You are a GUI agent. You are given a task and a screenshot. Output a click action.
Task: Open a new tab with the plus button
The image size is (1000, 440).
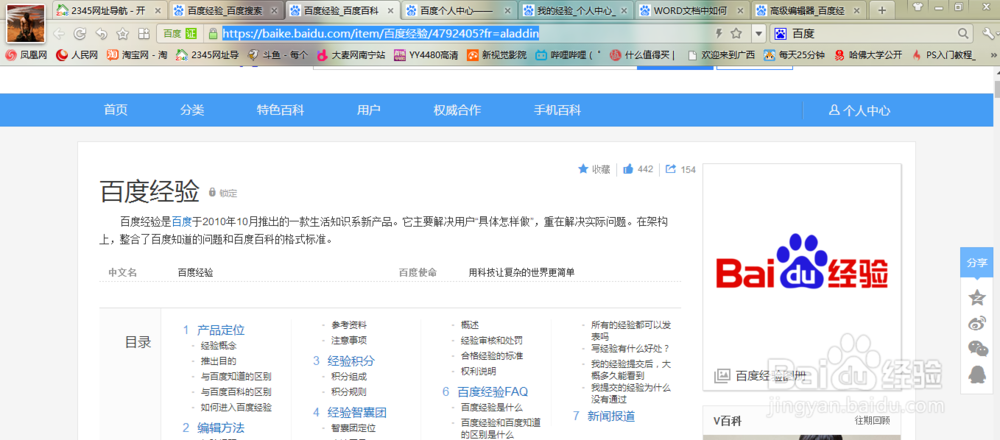point(882,10)
